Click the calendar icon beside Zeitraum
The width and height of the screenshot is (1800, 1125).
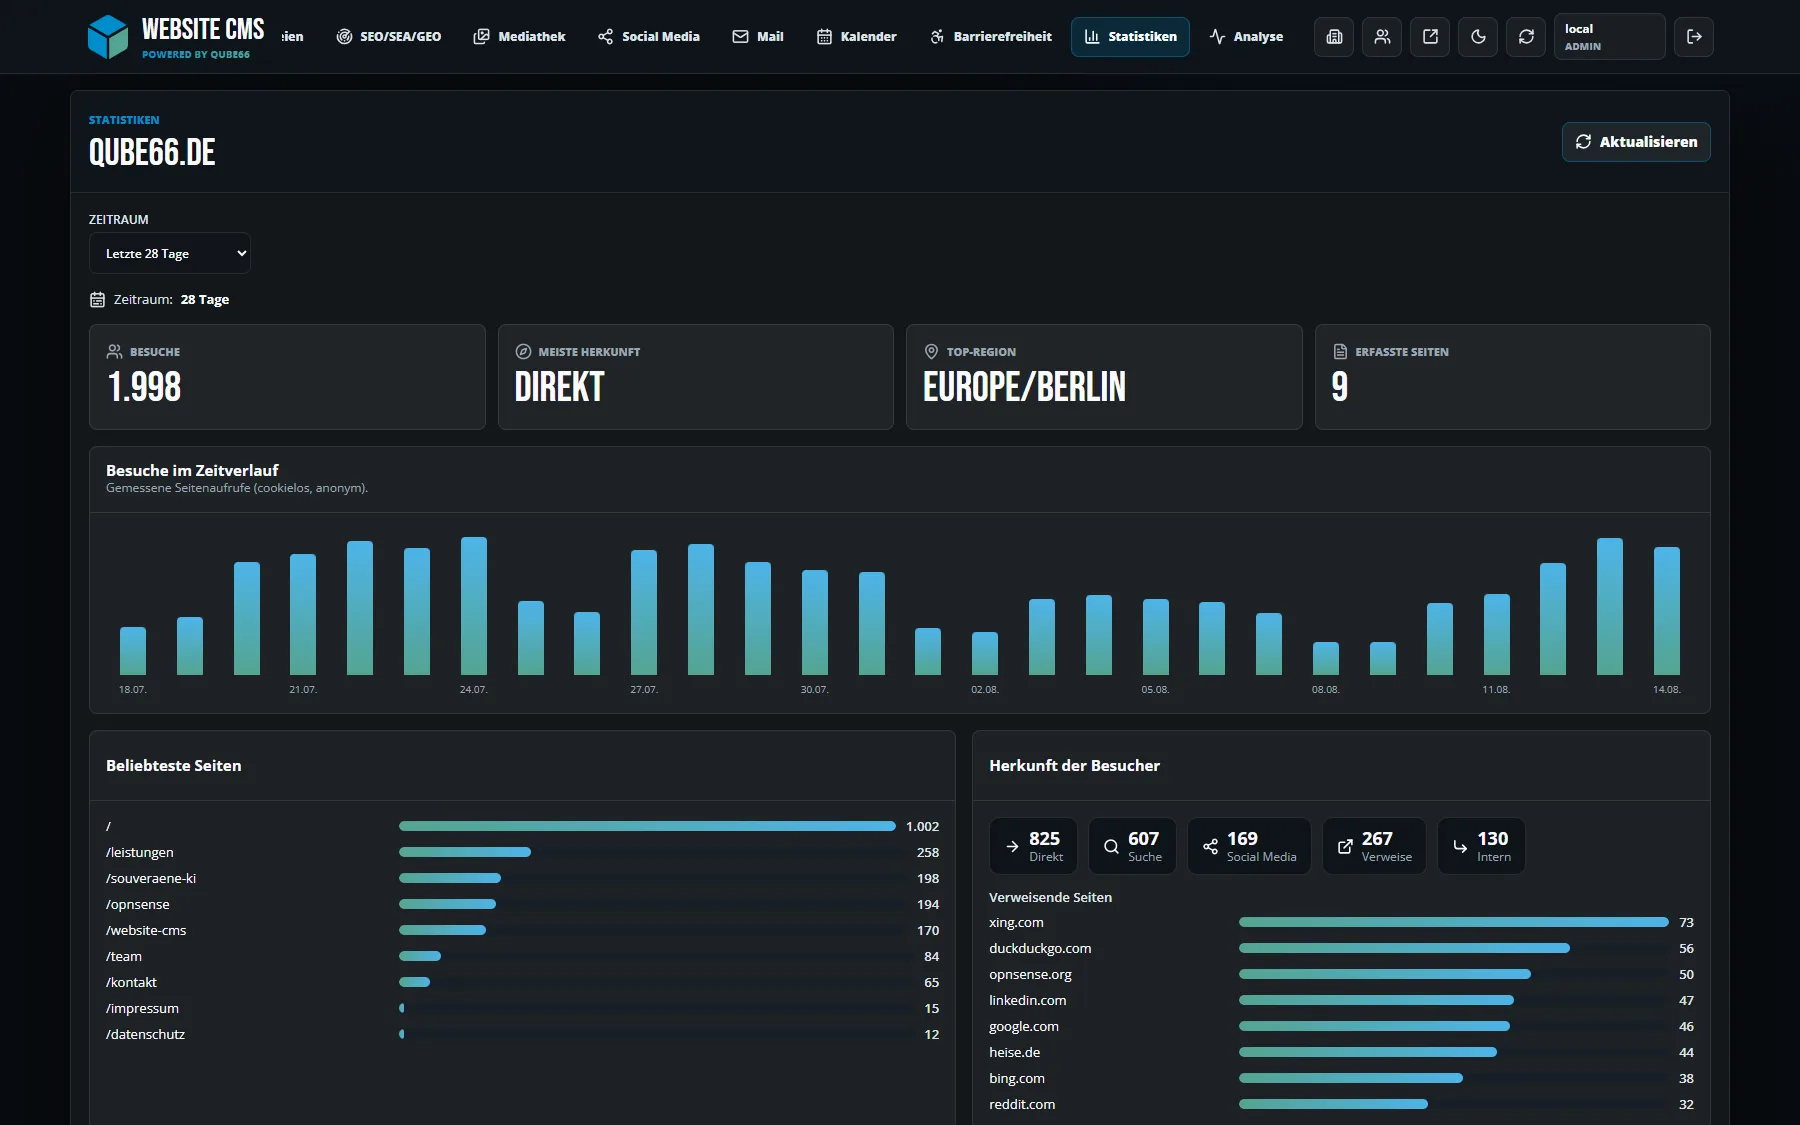tap(97, 300)
